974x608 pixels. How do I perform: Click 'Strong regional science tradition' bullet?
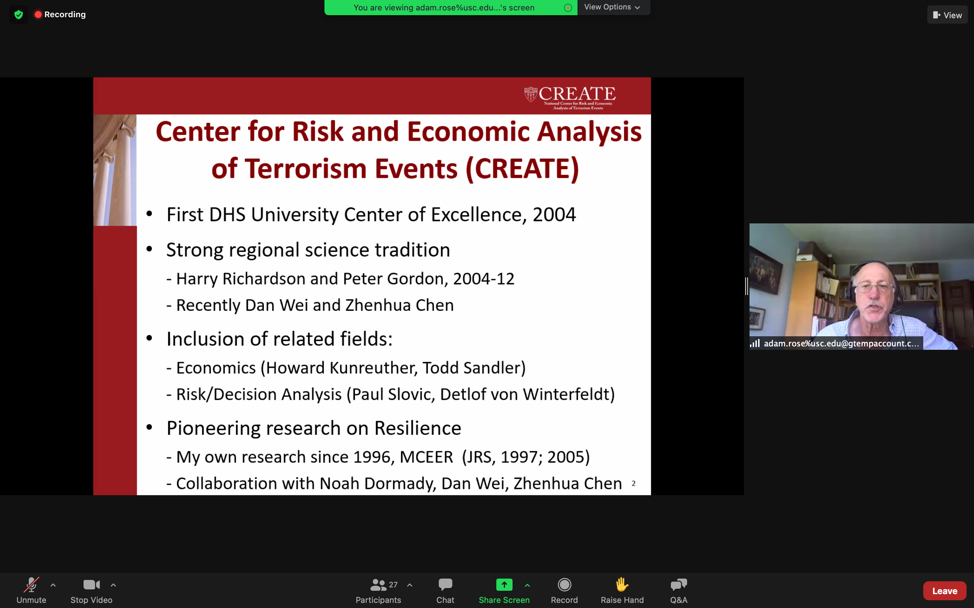click(308, 250)
